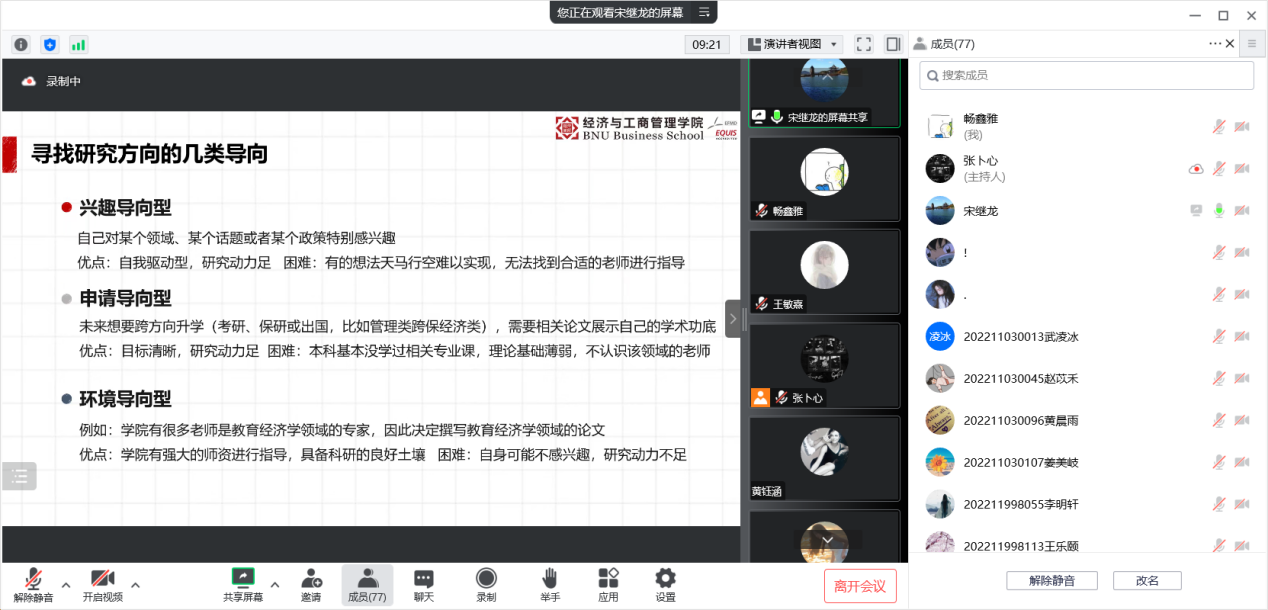Image resolution: width=1268 pixels, height=610 pixels.
Task: Open the 聊天 chat panel
Action: (x=424, y=584)
